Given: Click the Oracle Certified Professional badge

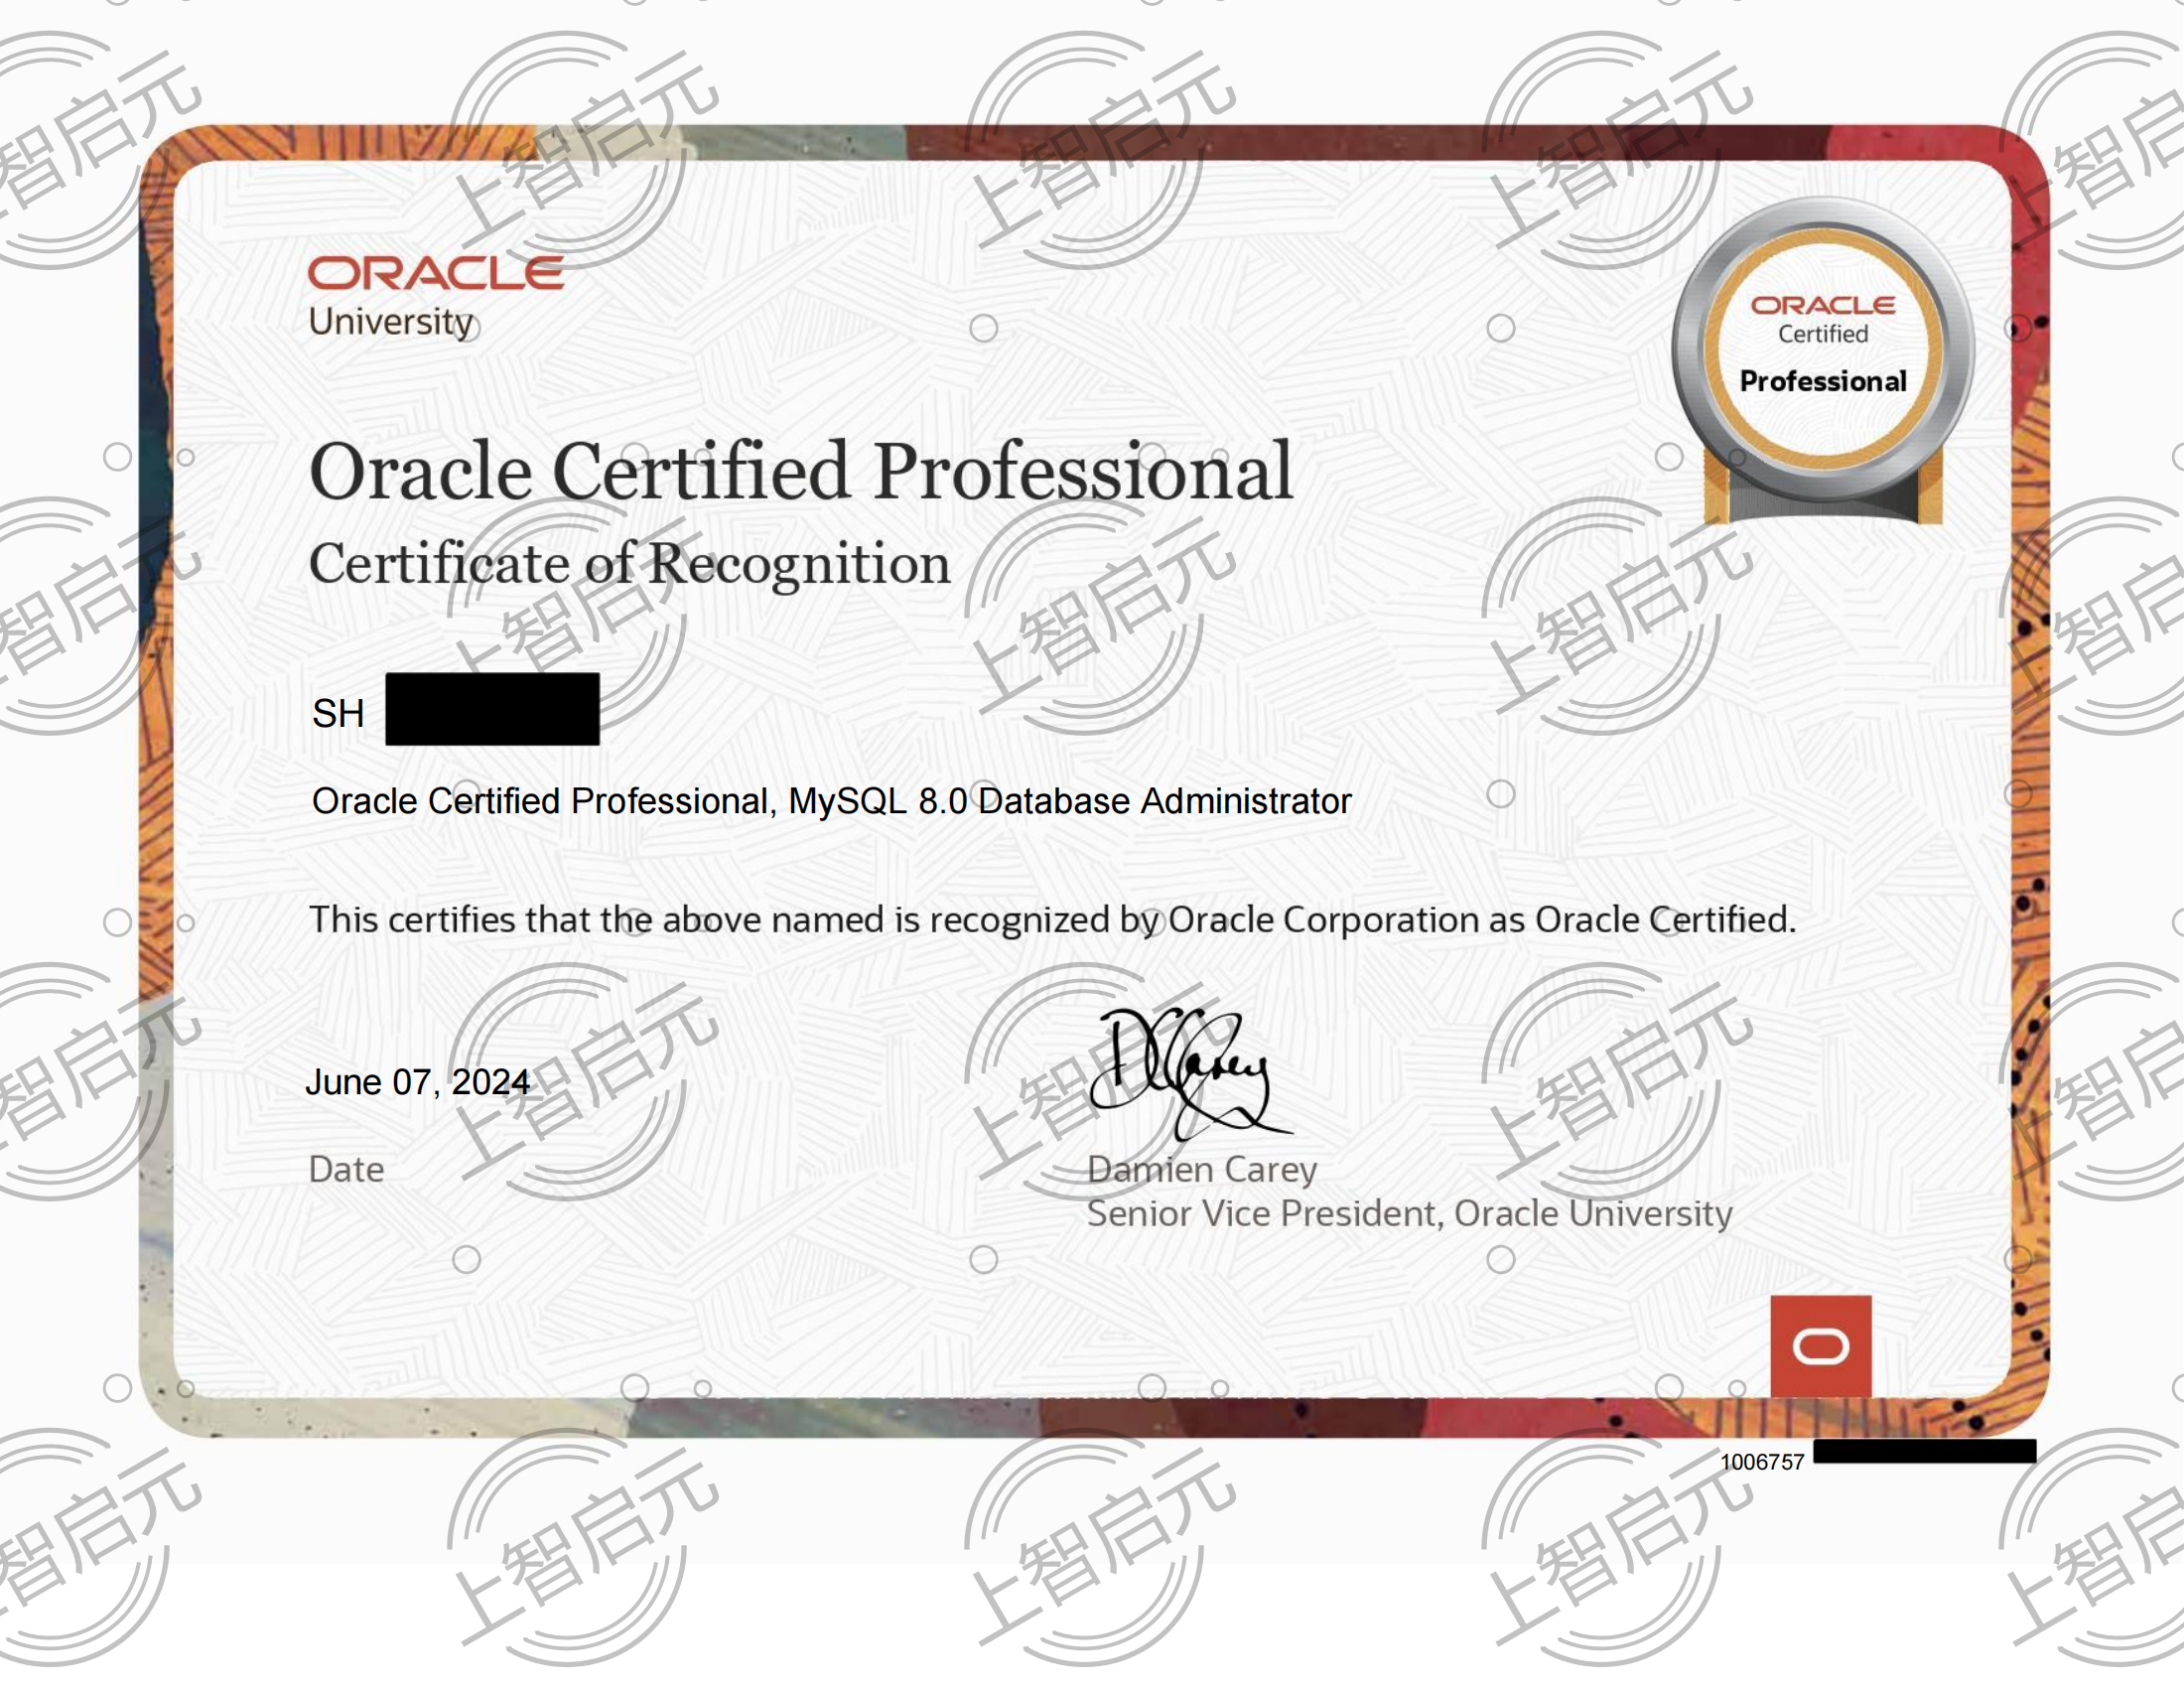Looking at the screenshot, I should point(1823,361).
